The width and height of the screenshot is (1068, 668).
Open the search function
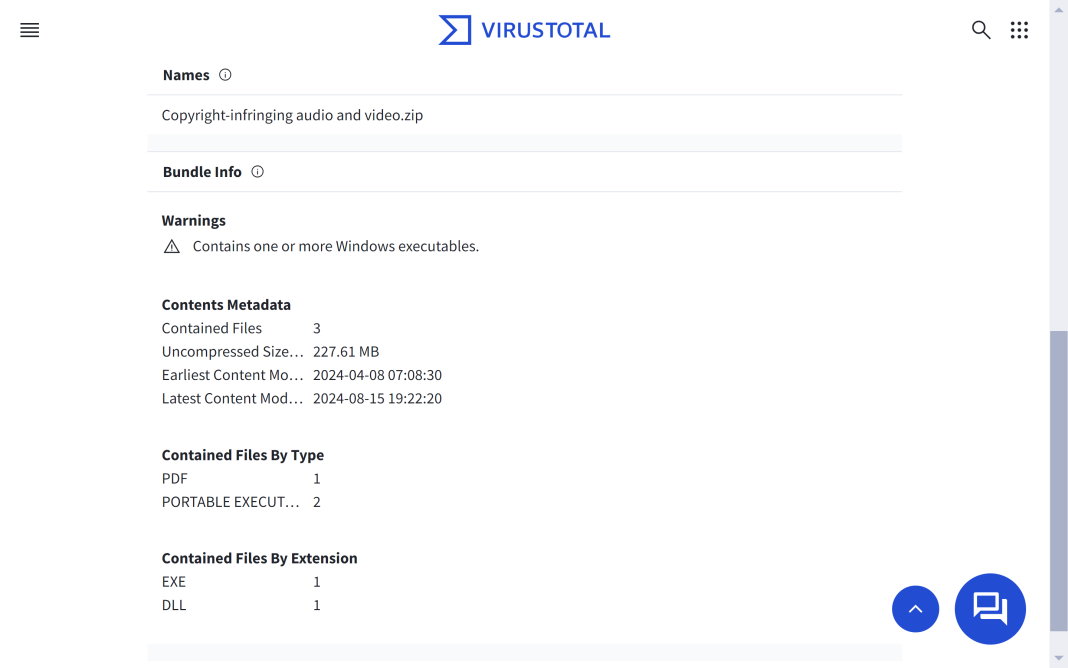(x=981, y=30)
